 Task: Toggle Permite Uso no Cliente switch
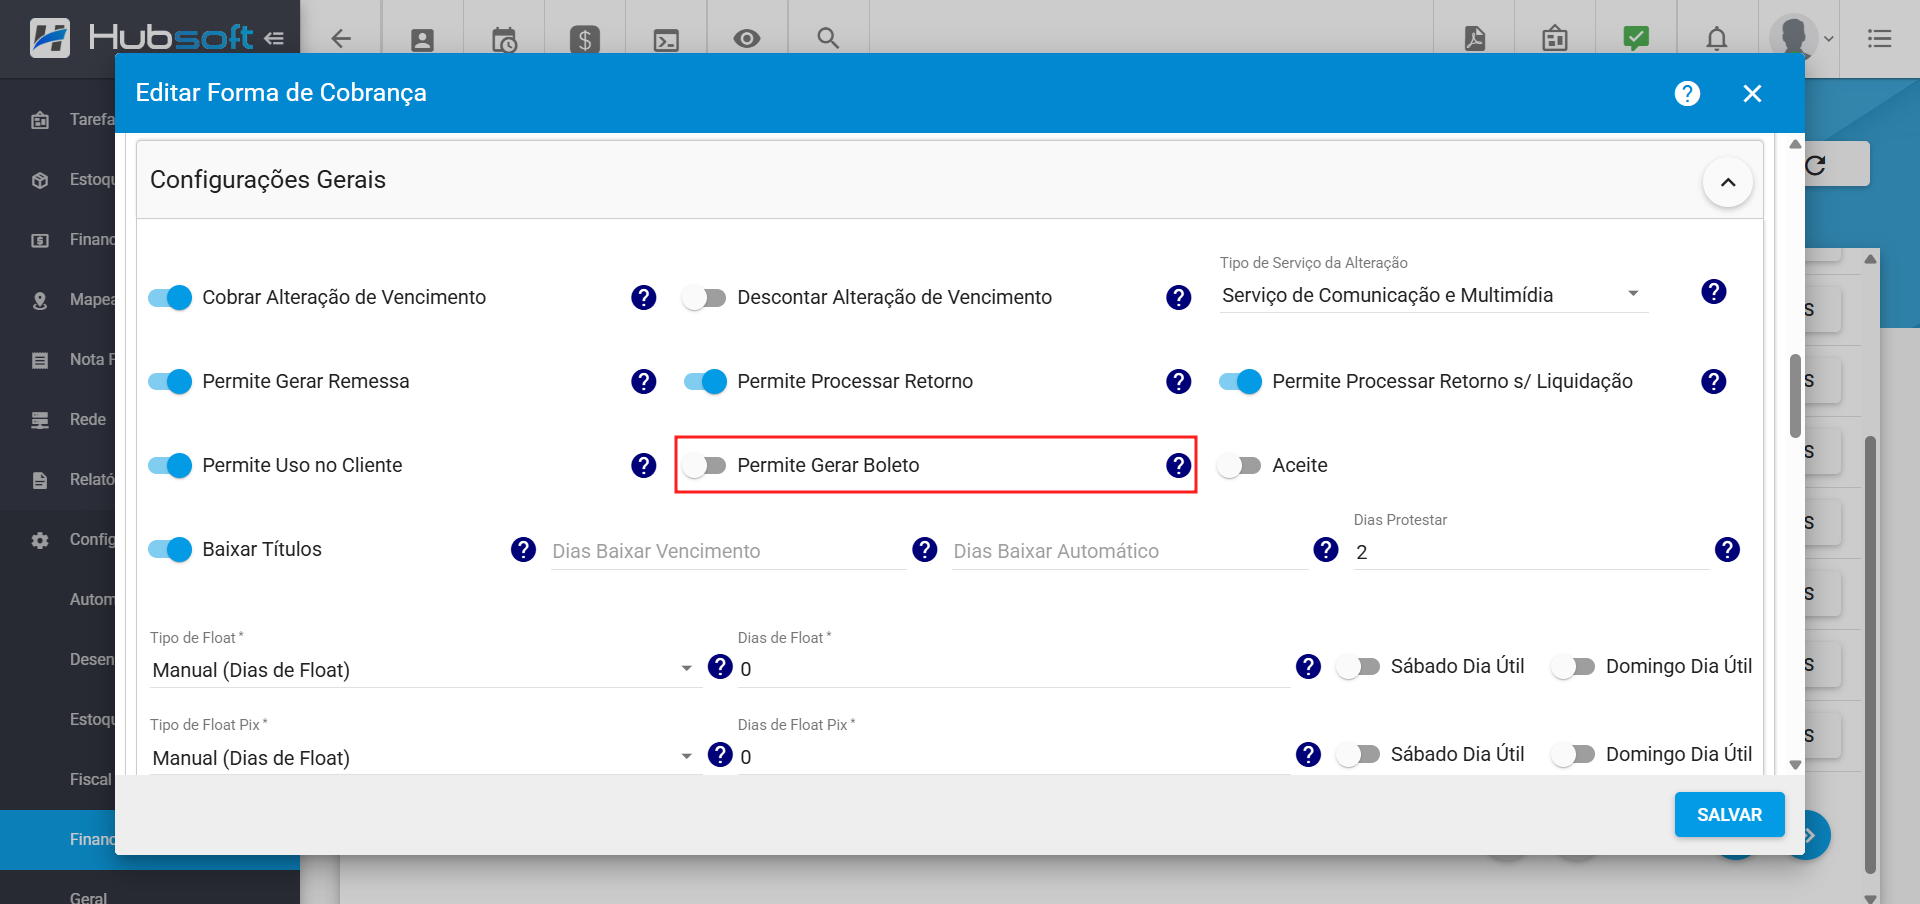point(170,465)
